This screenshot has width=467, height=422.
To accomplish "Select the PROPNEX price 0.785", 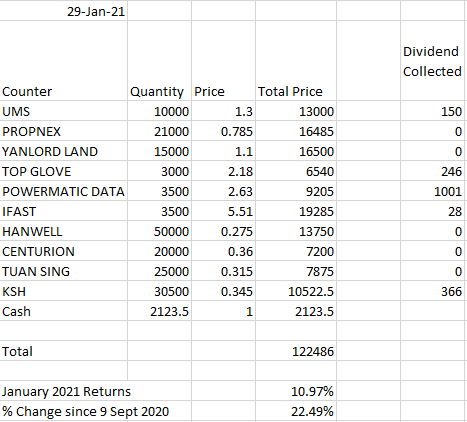I will 223,131.
